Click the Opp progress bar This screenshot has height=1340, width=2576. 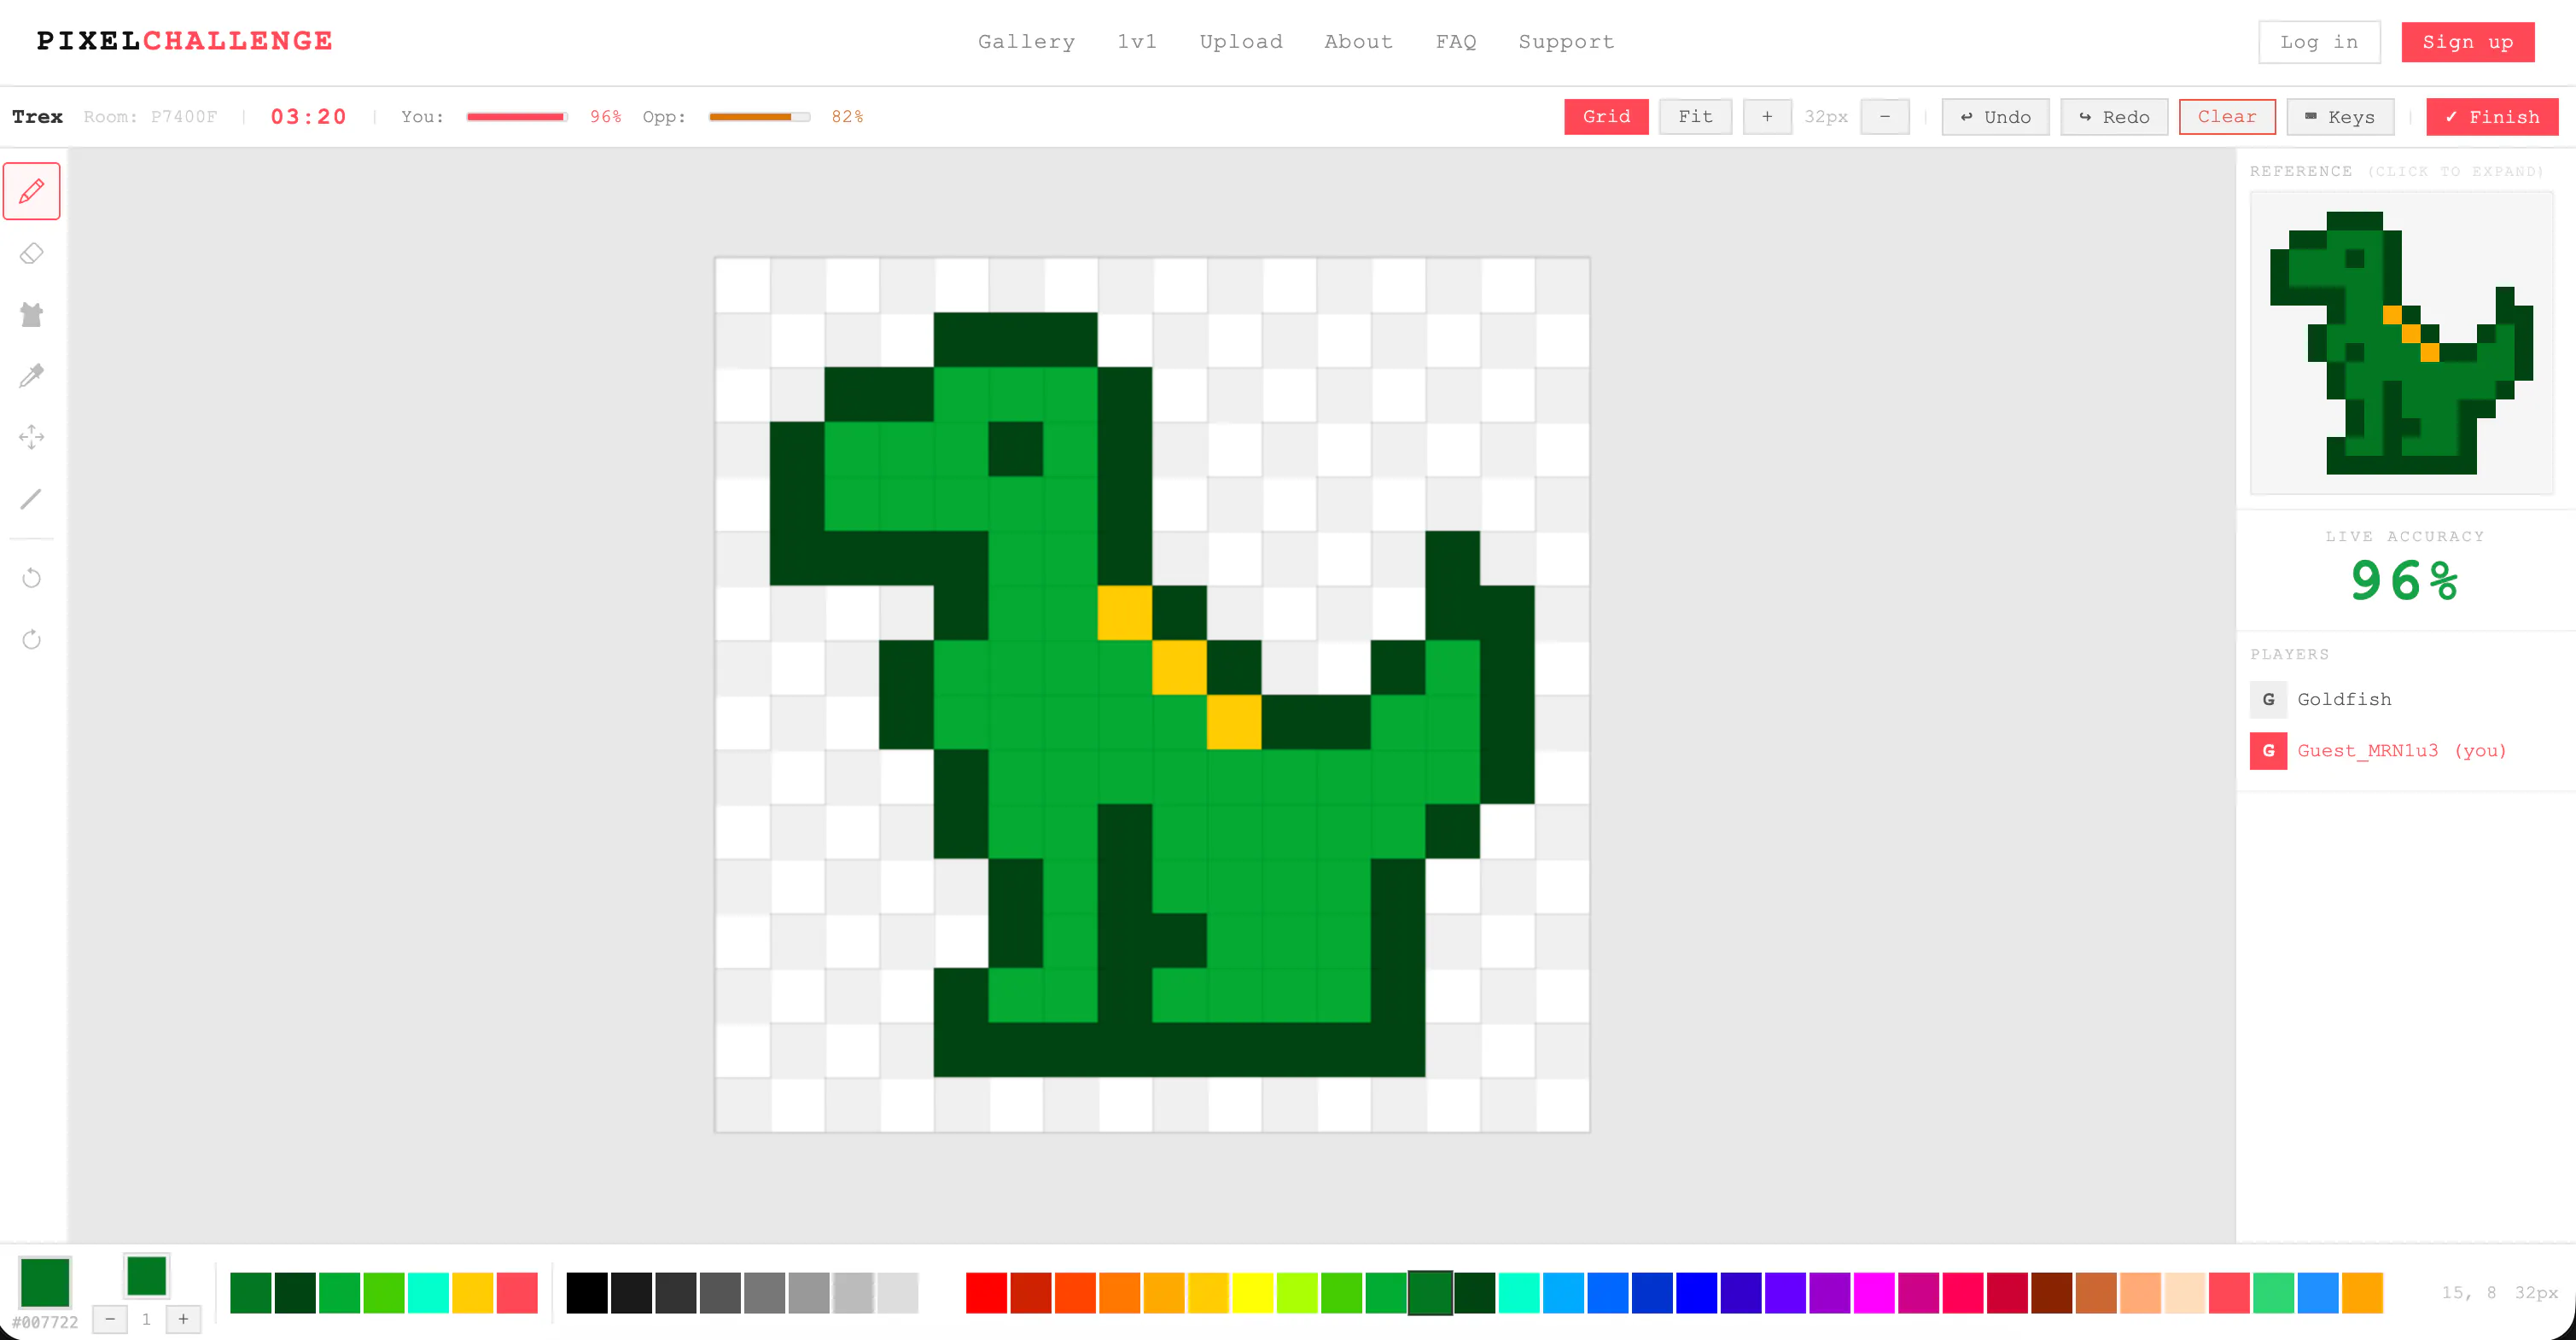click(x=759, y=117)
